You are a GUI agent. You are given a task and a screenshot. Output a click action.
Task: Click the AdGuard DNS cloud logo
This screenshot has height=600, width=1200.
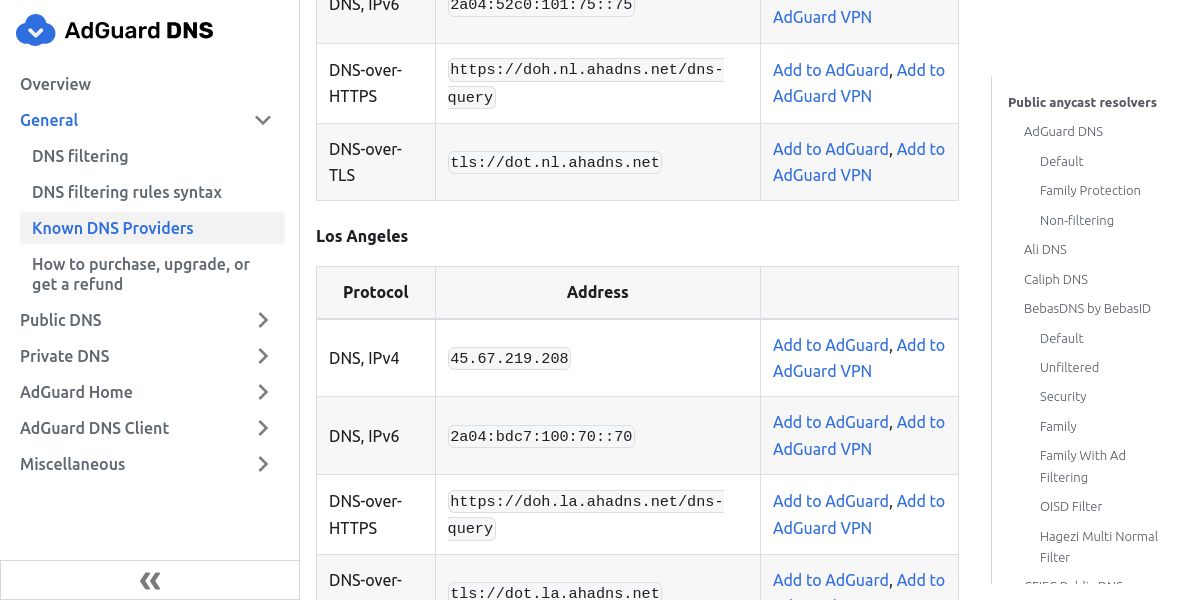[x=37, y=31]
